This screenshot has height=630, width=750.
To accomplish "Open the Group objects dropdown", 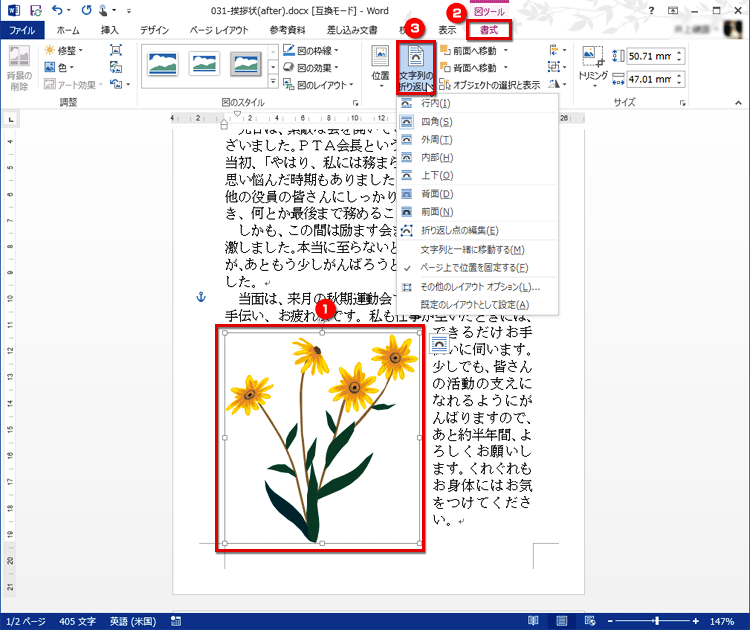I will pos(558,67).
